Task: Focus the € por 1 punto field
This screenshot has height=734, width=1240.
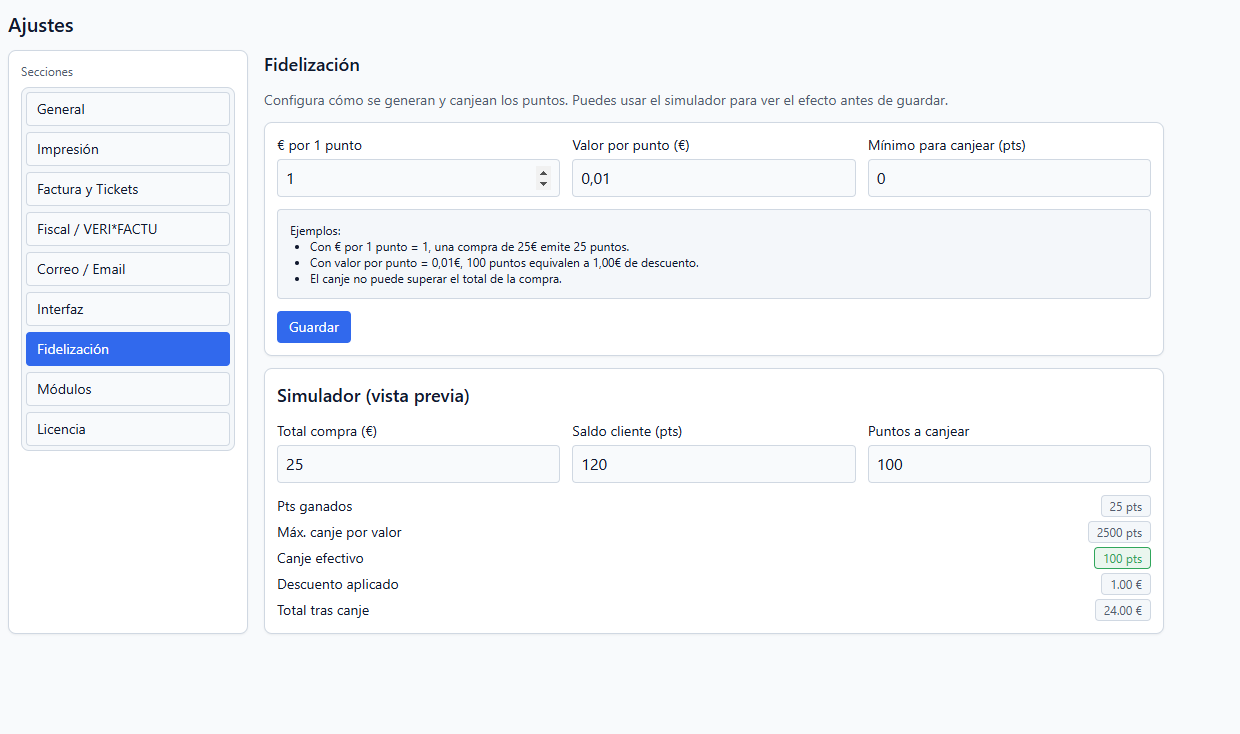Action: pyautogui.click(x=405, y=178)
